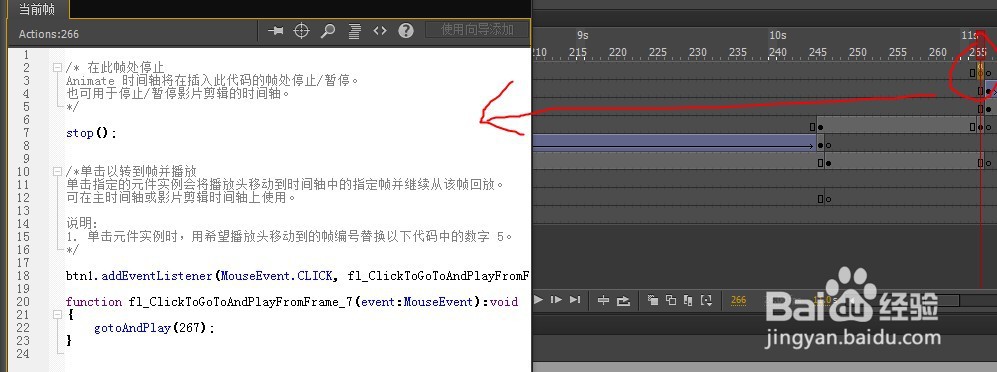Select the blank keyframe at frame 246 in lowest layer
Image resolution: width=997 pixels, height=372 pixels.
pos(828,199)
